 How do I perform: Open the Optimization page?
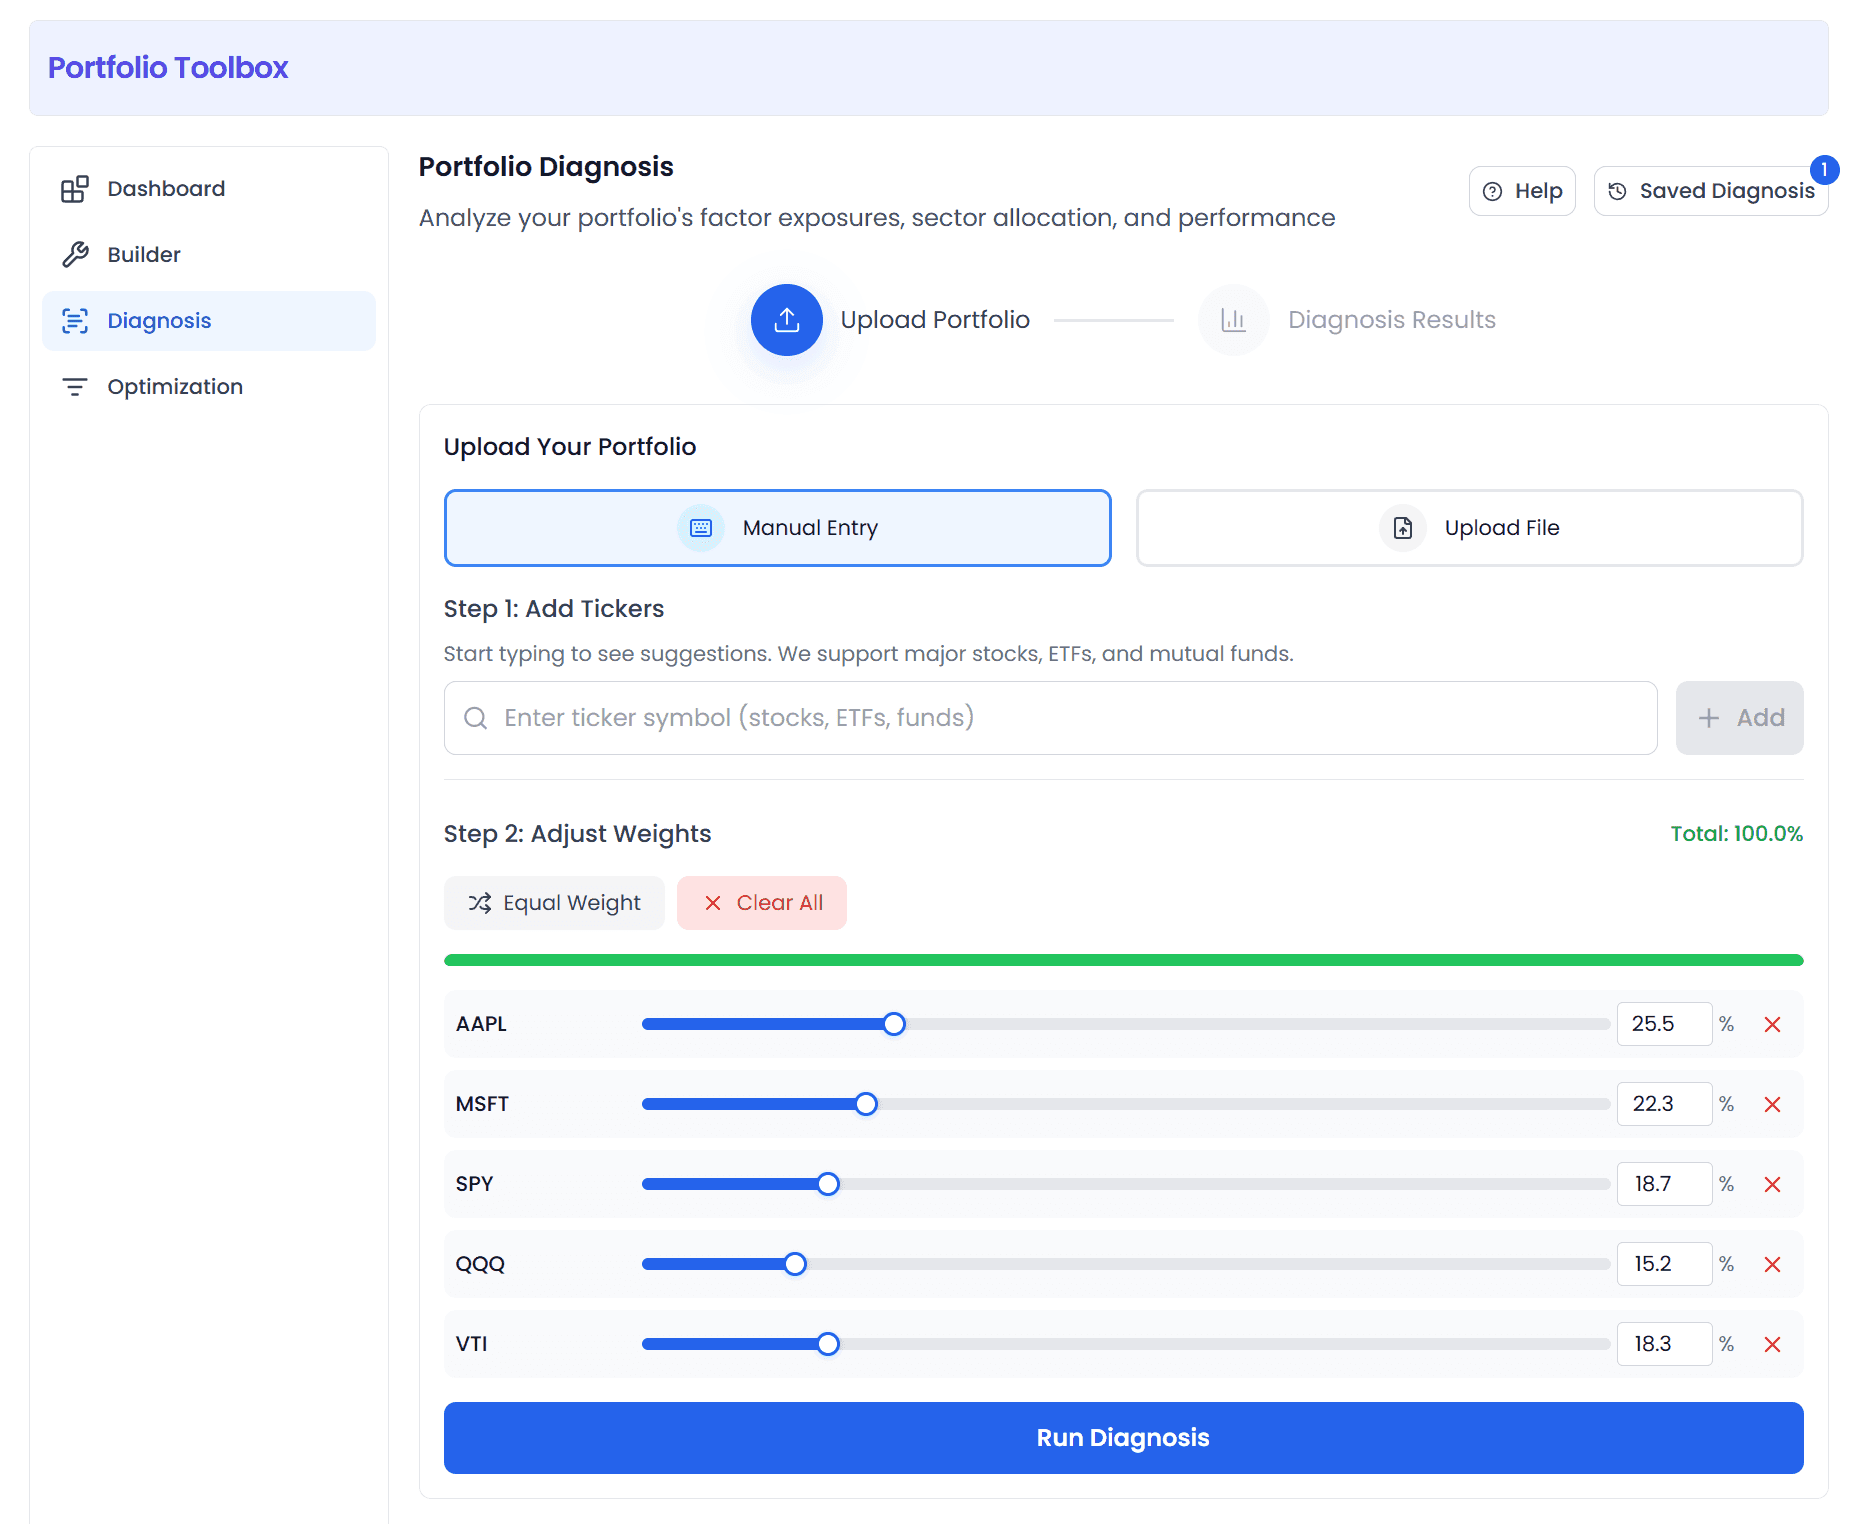[x=209, y=387]
